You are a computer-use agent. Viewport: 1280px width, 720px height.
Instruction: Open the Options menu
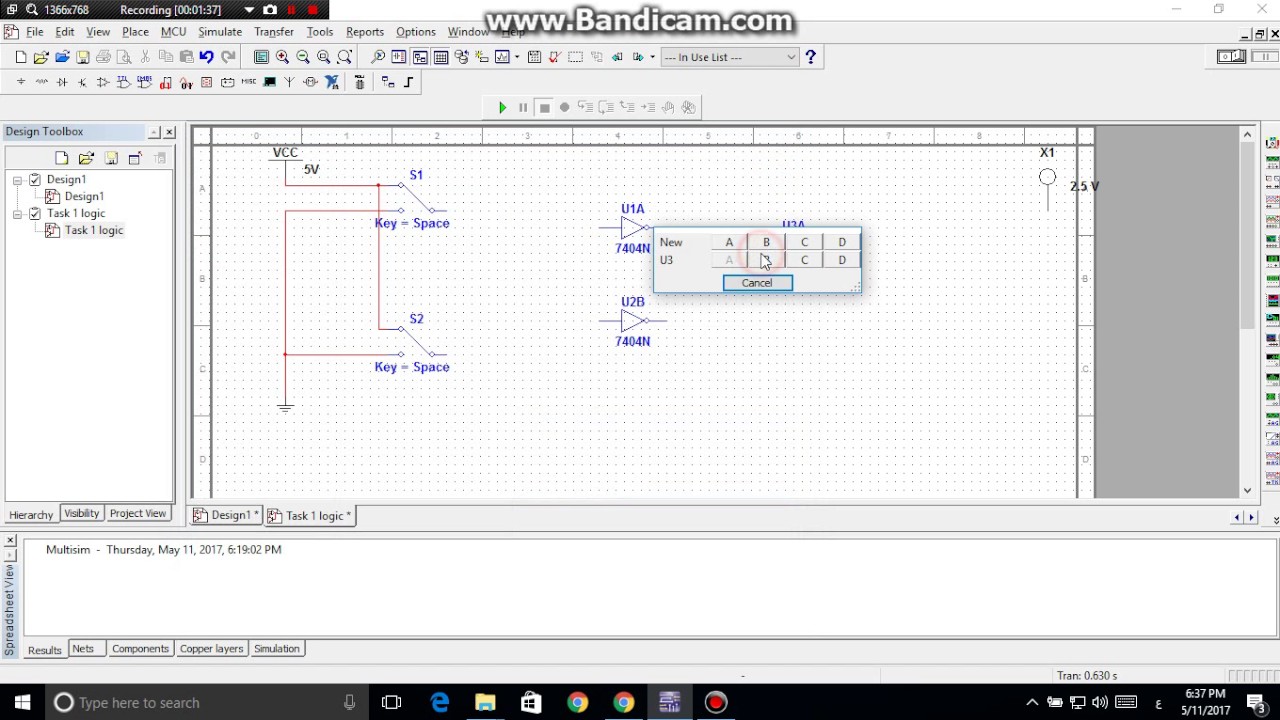click(416, 32)
